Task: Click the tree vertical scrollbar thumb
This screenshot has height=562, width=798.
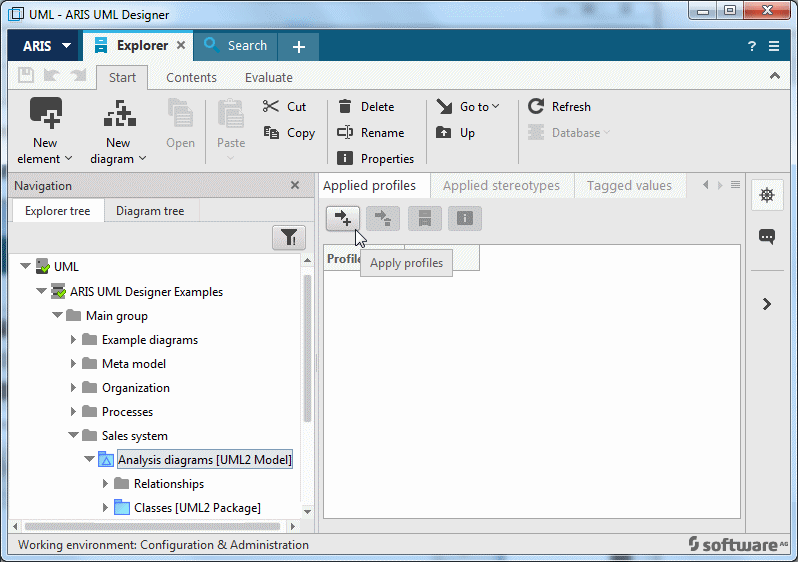Action: [307, 348]
